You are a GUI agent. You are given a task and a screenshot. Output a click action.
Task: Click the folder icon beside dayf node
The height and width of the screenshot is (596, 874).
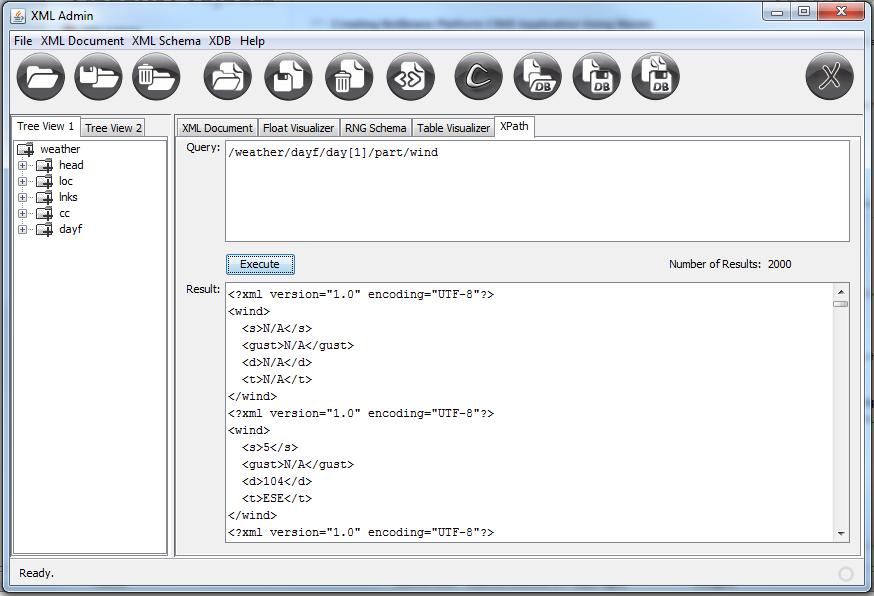point(45,230)
